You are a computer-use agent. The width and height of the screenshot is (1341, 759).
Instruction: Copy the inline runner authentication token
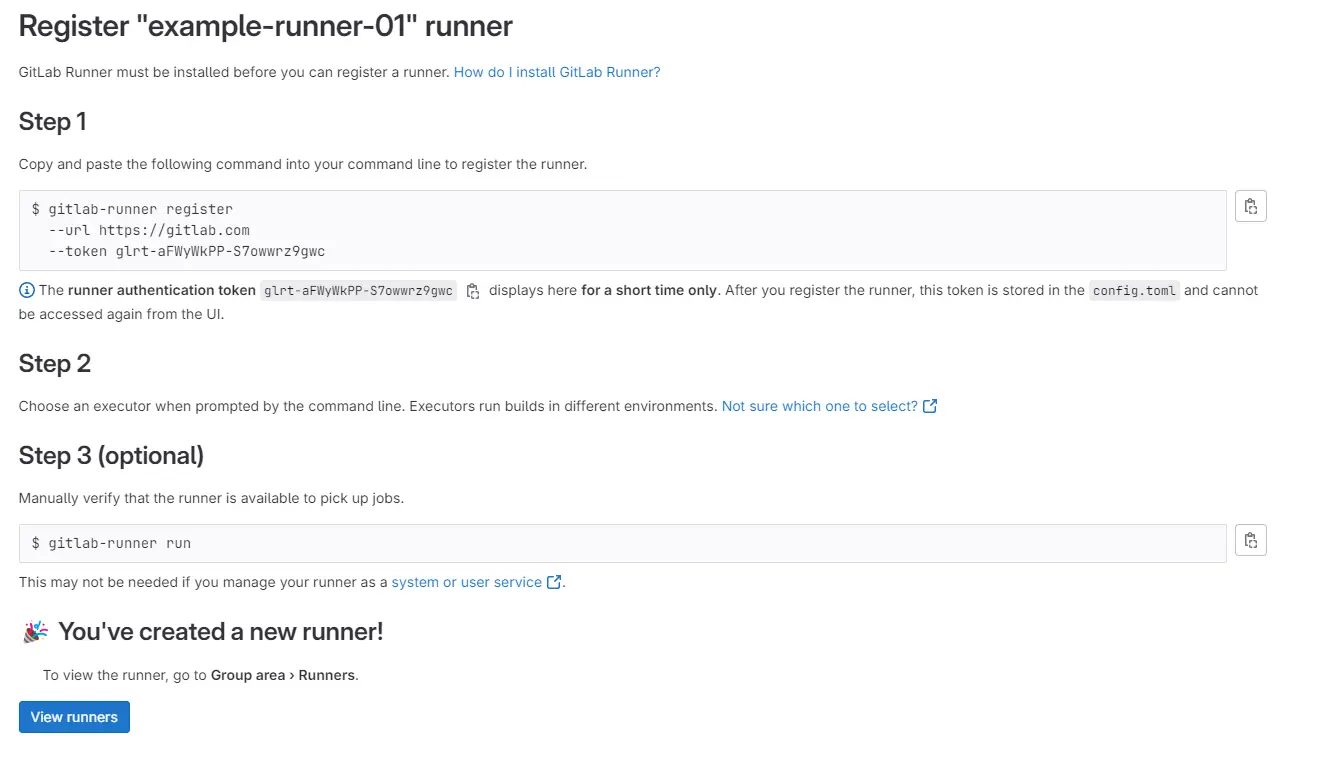[x=473, y=291]
